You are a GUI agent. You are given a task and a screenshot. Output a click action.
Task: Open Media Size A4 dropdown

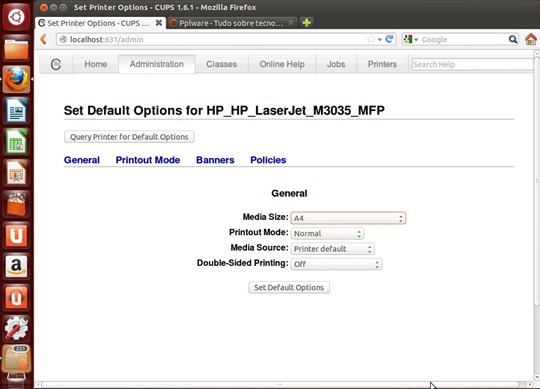pyautogui.click(x=348, y=218)
